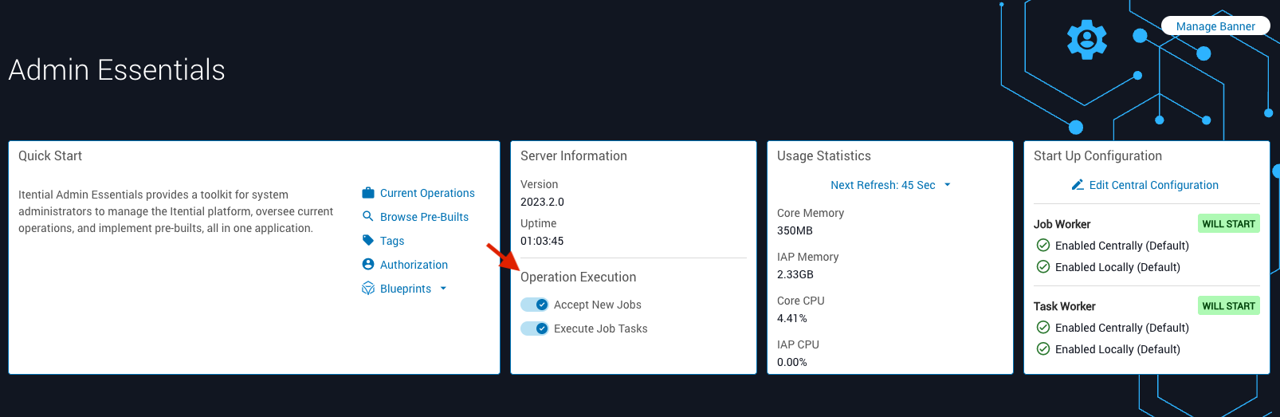Image resolution: width=1280 pixels, height=417 pixels.
Task: Open the Authorization link
Action: 414,265
